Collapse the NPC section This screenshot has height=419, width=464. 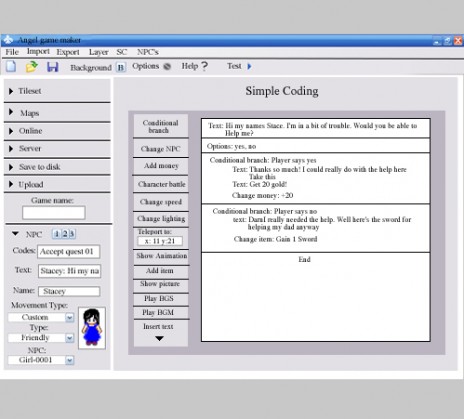pos(15,234)
